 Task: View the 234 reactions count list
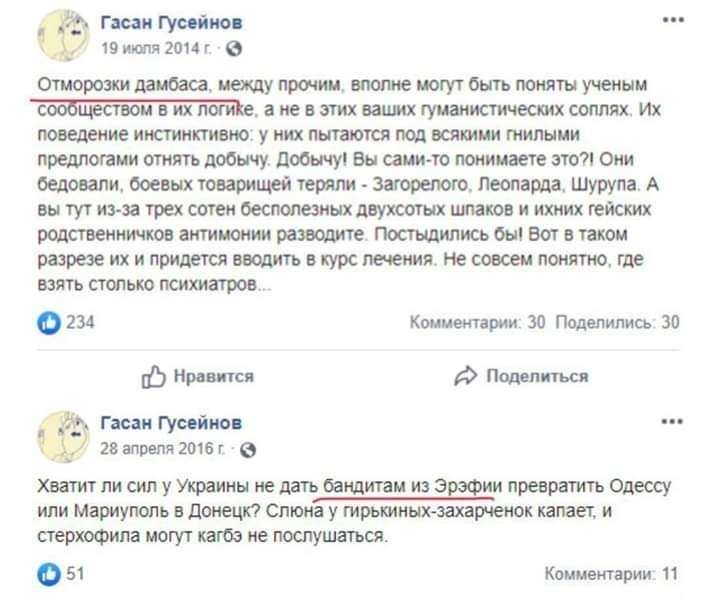tap(80, 322)
